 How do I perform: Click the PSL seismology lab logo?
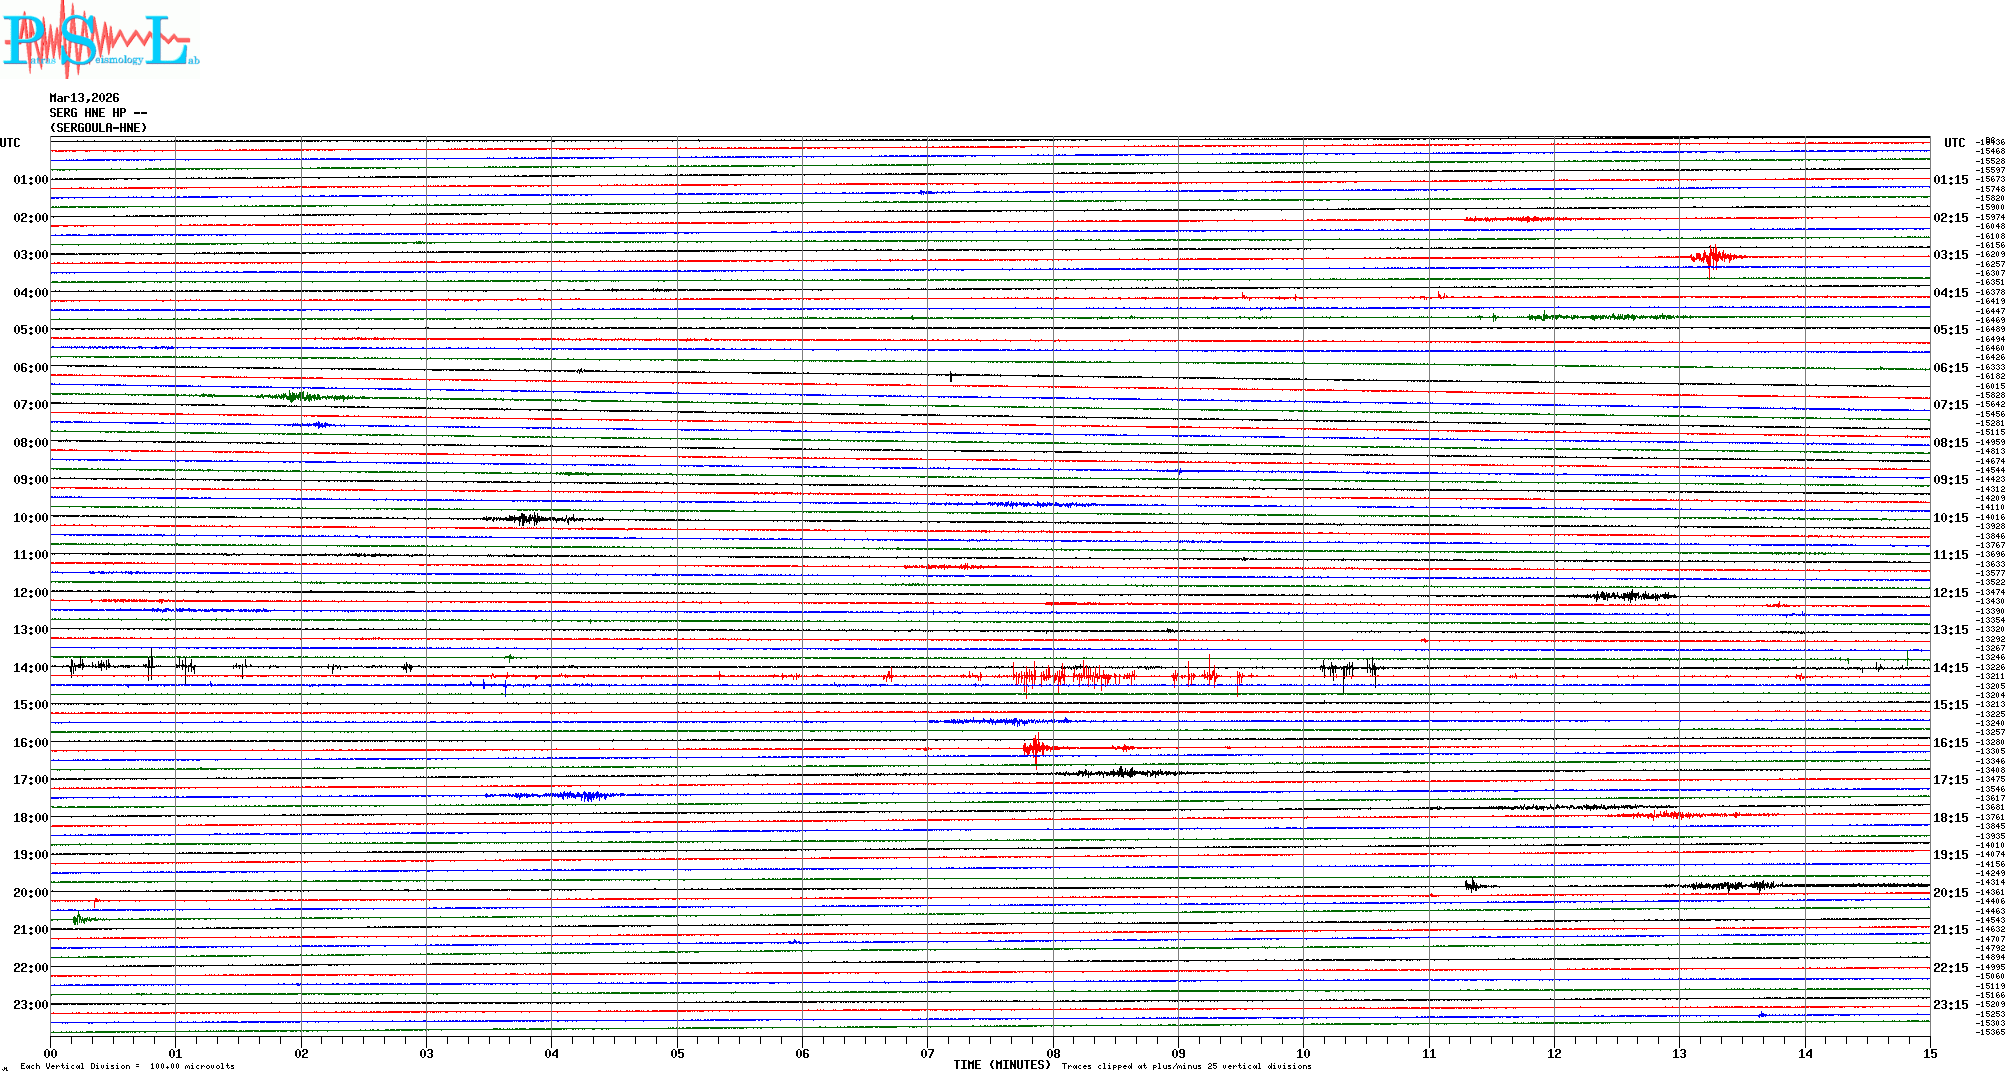click(100, 40)
